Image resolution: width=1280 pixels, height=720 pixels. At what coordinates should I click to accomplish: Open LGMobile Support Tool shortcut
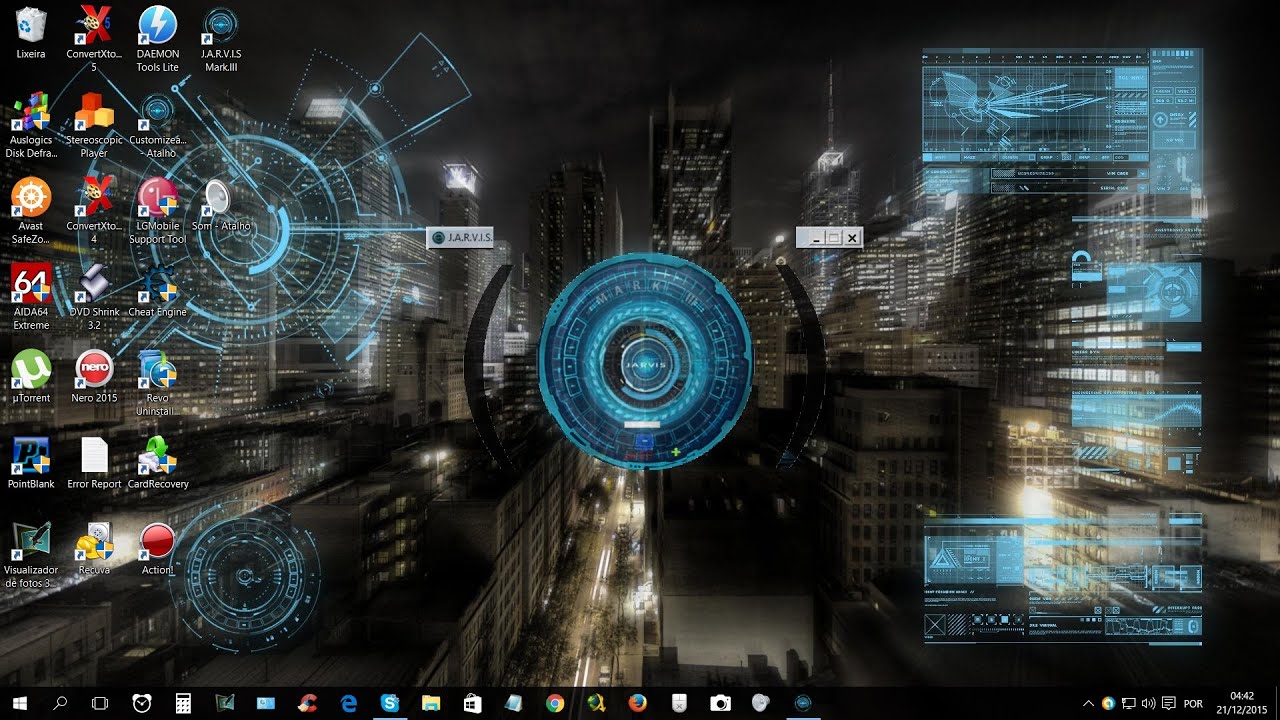click(x=157, y=211)
